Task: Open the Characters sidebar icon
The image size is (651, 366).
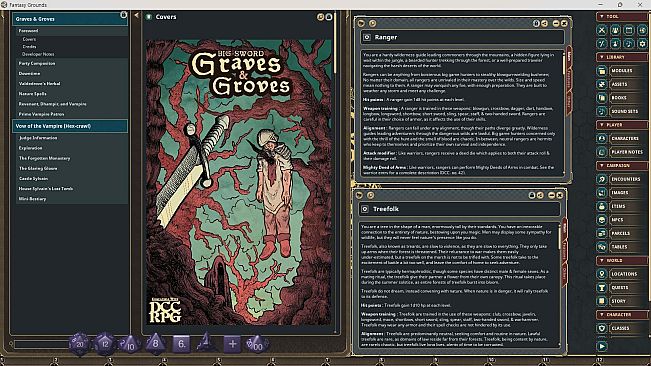Action: [x=602, y=138]
